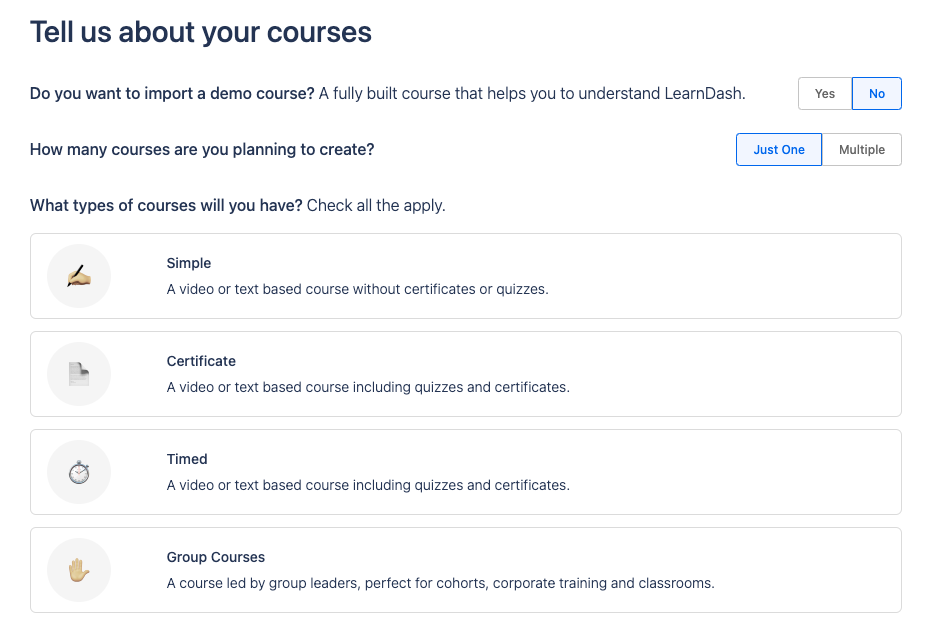Screen dimensions: 929x640
Task: Choose Multiple courses option
Action: click(862, 150)
